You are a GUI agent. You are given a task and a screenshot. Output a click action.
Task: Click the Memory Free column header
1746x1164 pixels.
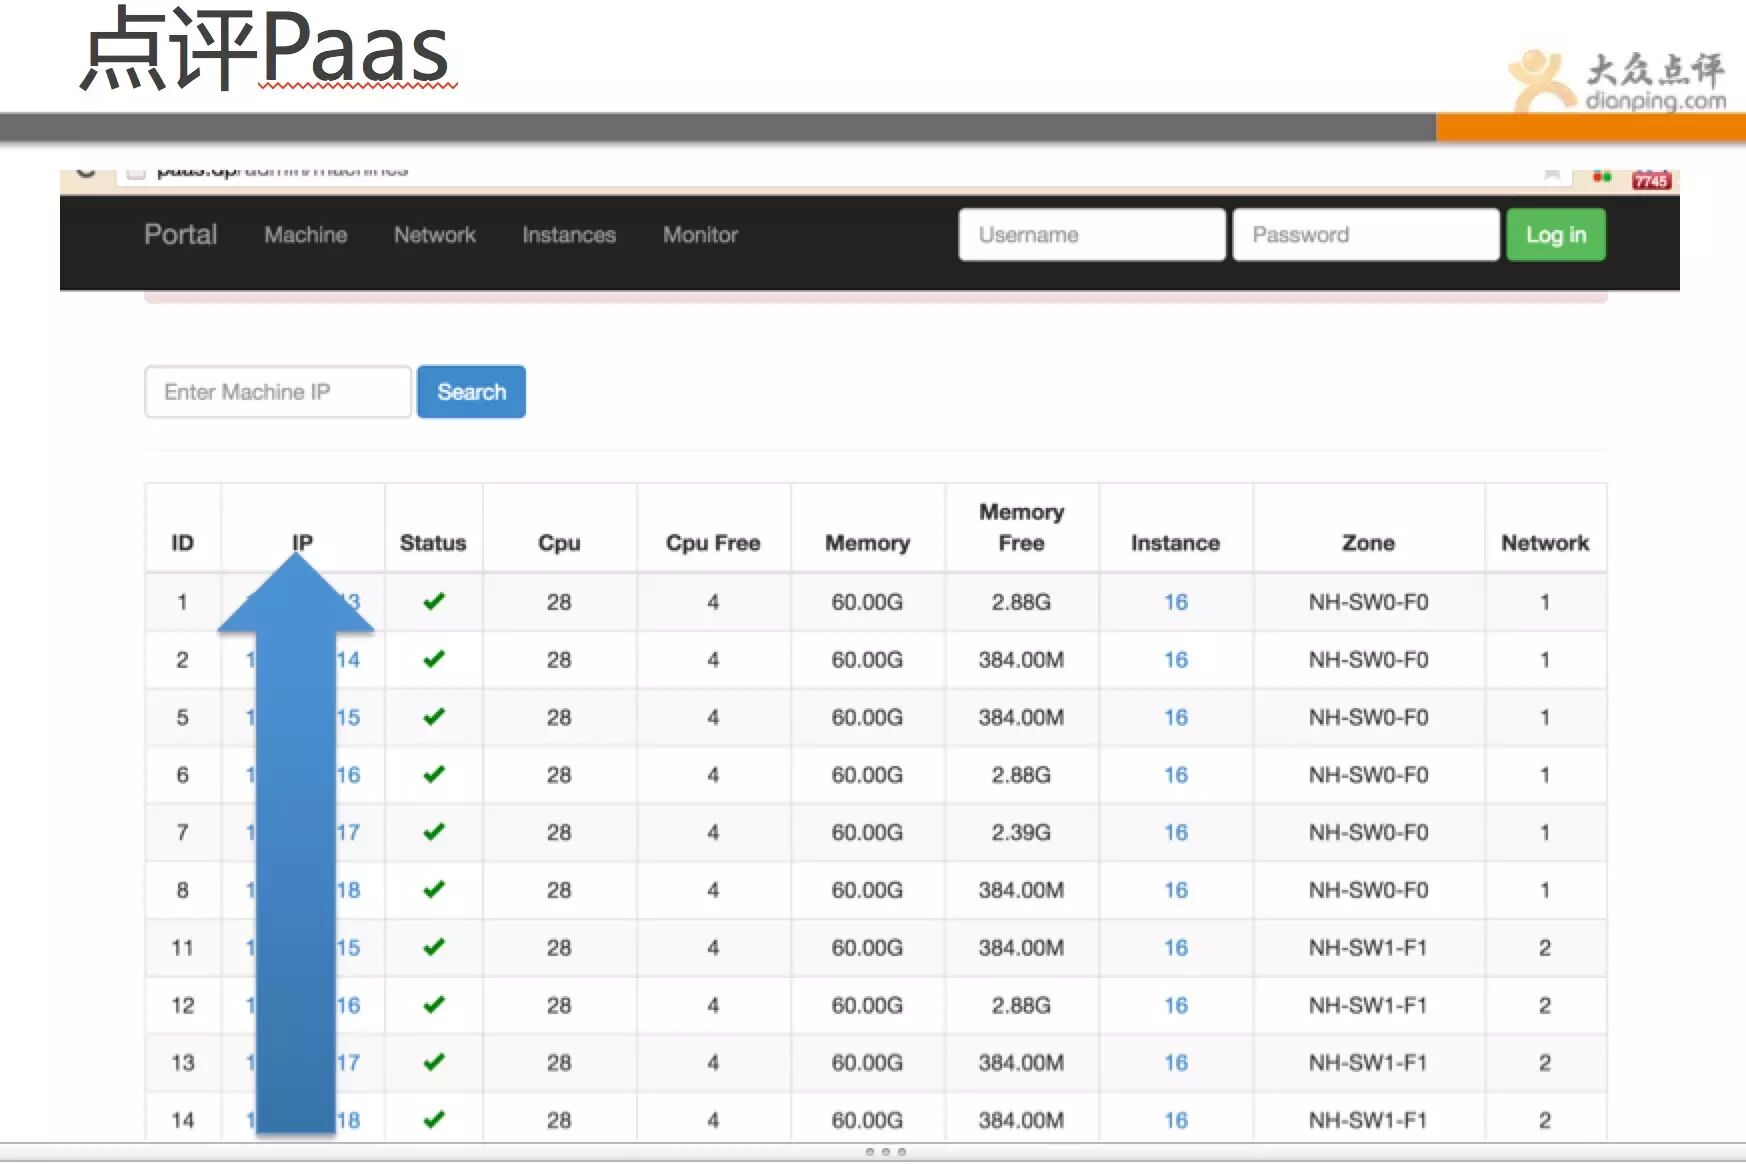1021,527
